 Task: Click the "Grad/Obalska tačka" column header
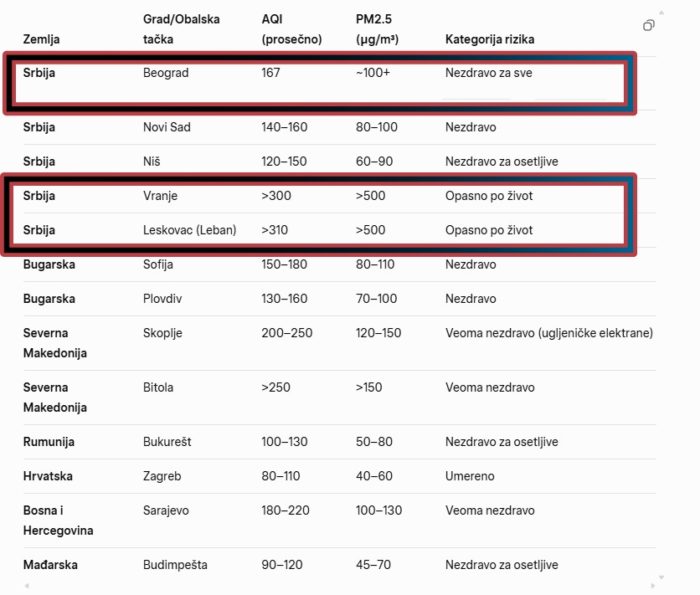181,29
